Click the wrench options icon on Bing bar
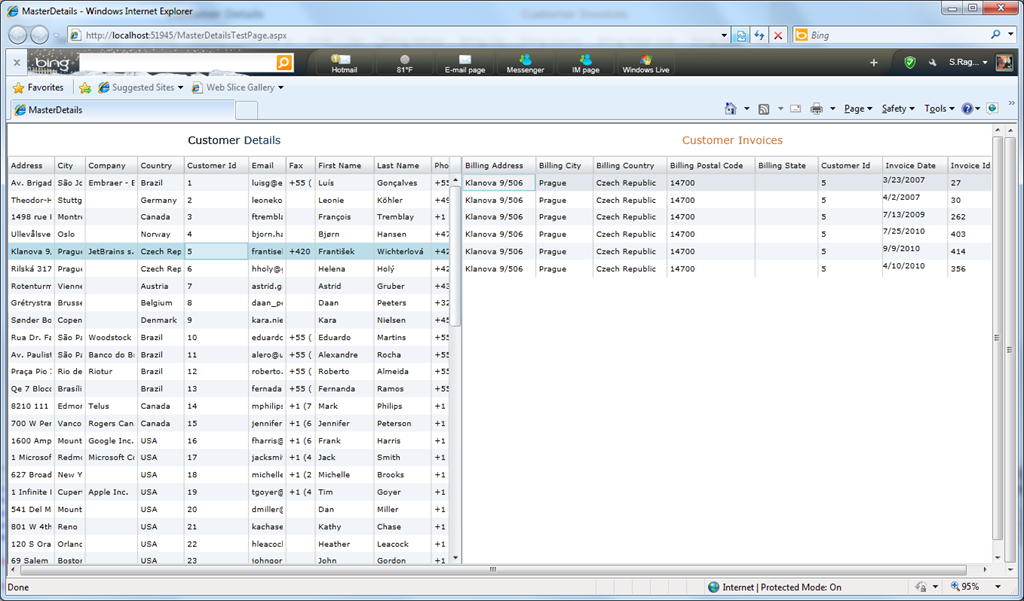The height and width of the screenshot is (601, 1024). [932, 63]
